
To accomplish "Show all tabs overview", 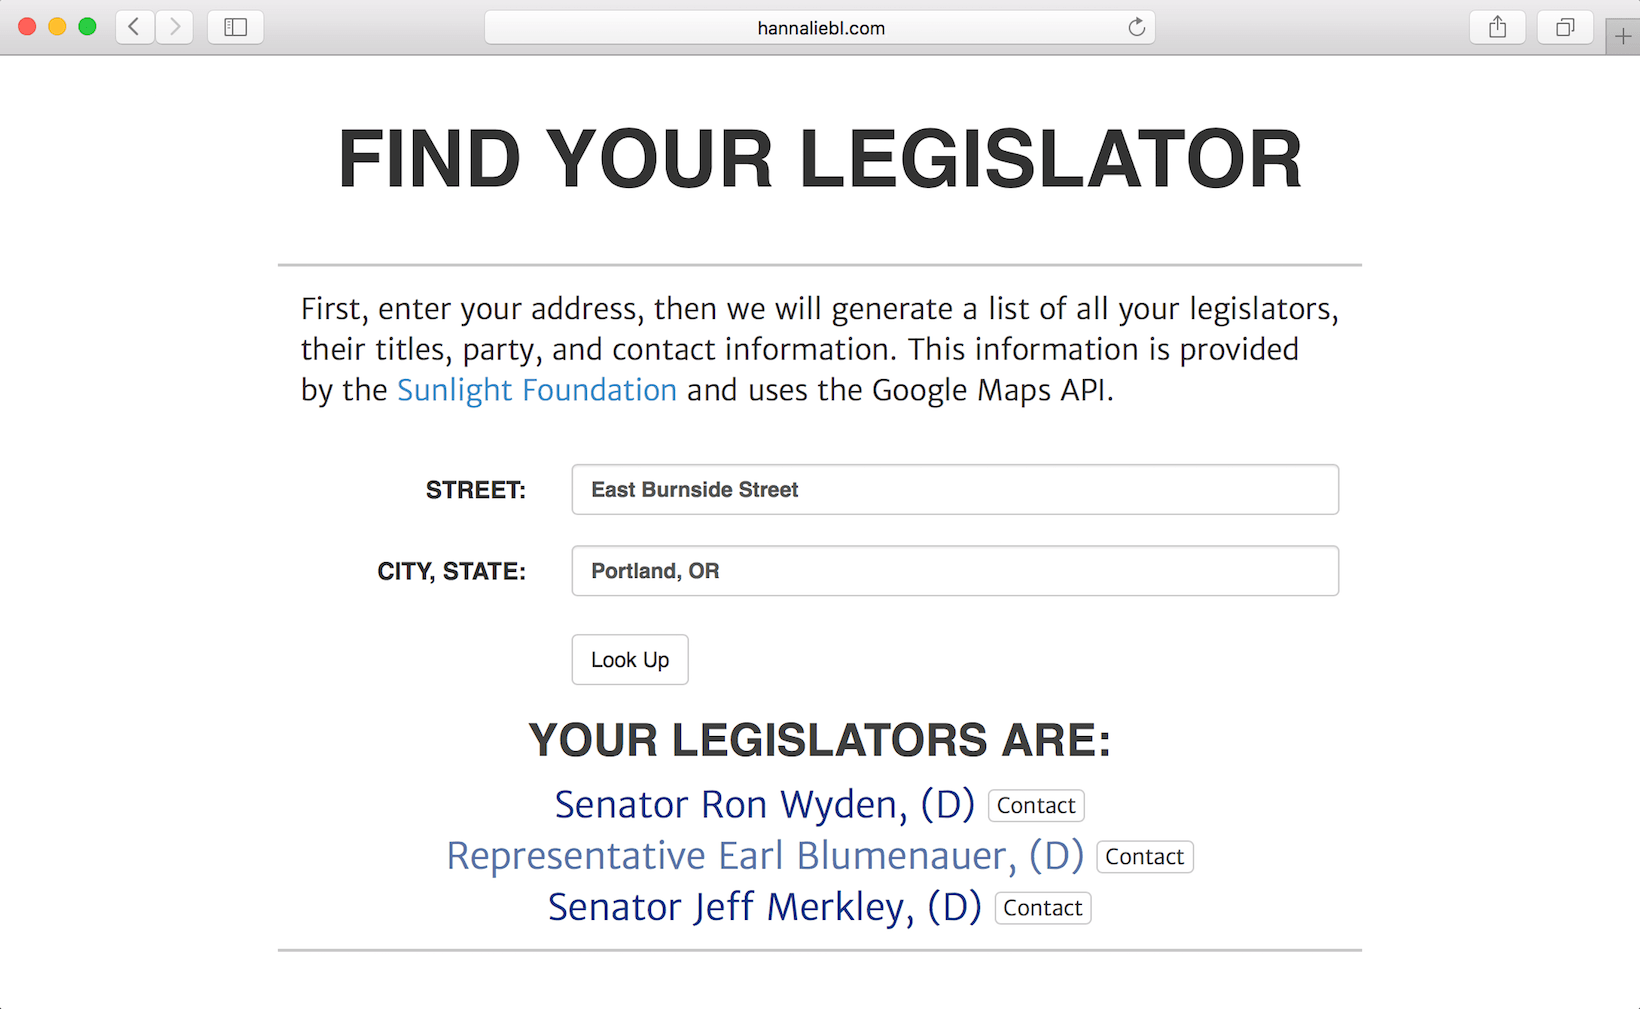I will 1565,27.
